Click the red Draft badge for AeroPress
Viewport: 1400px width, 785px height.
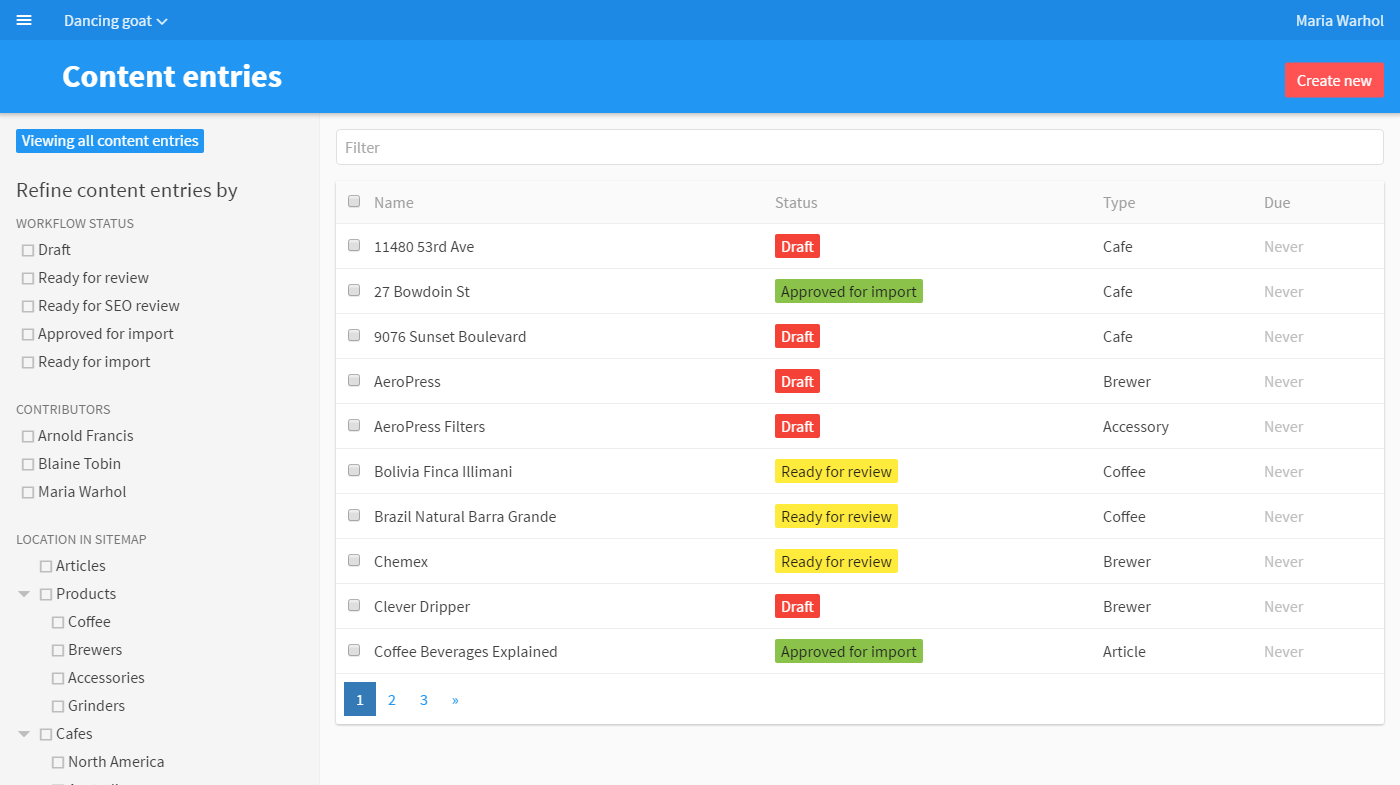coord(797,382)
